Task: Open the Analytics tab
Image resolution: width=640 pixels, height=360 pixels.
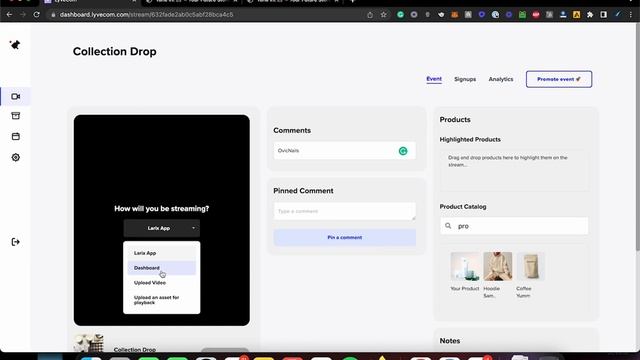Action: pyautogui.click(x=501, y=79)
